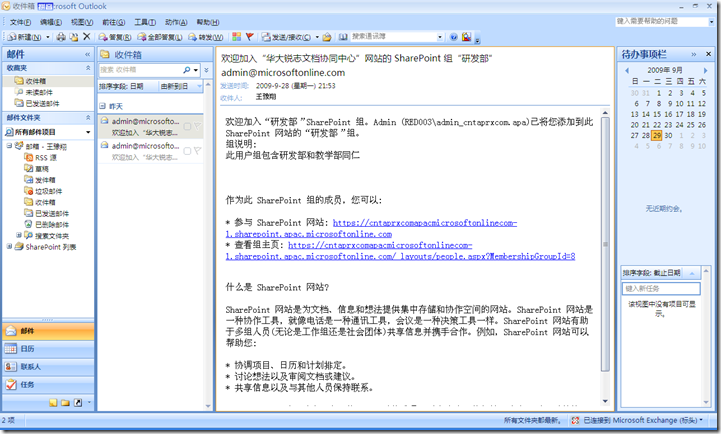This screenshot has width=721, height=434.
Task: Open the 已删除邮件 folder
Action: 46,224
